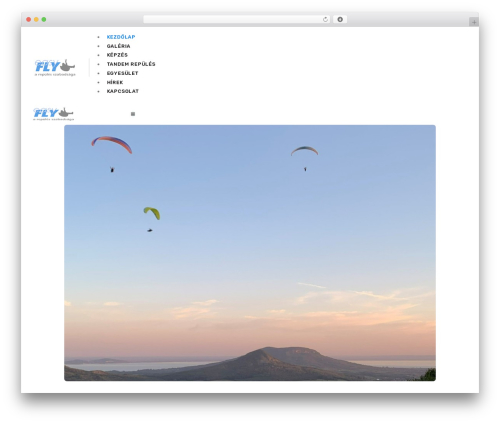Minimize window with yellow button

click(x=36, y=20)
